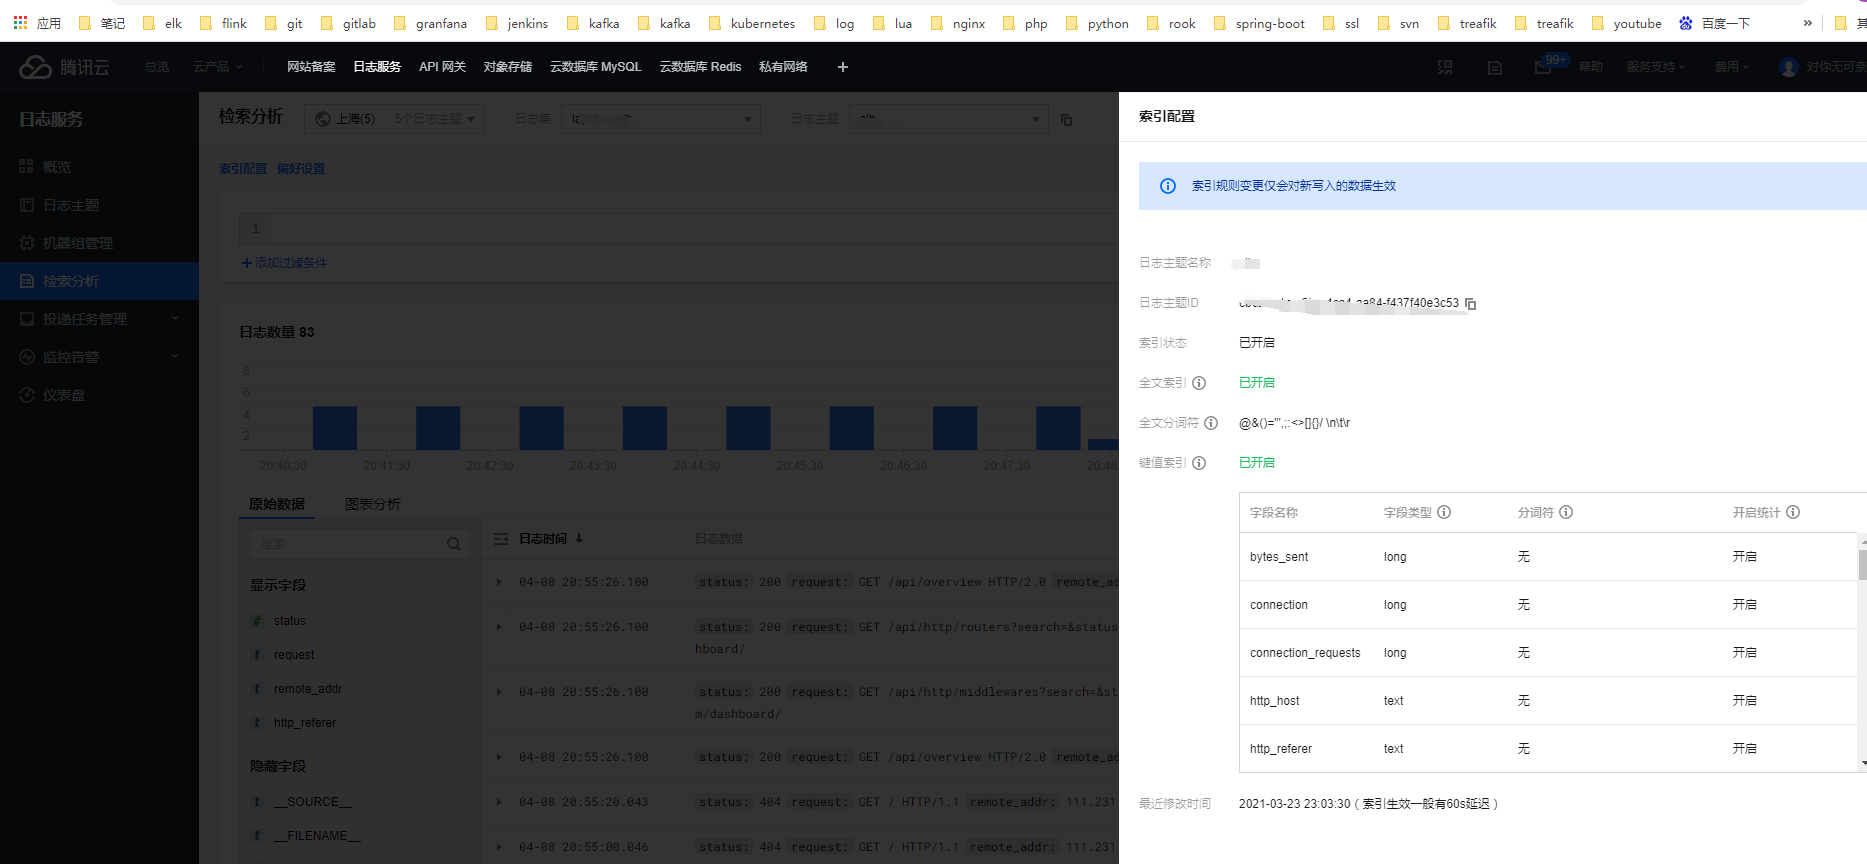Open the 日志集 dropdown
The image size is (1867, 864).
coord(661,119)
